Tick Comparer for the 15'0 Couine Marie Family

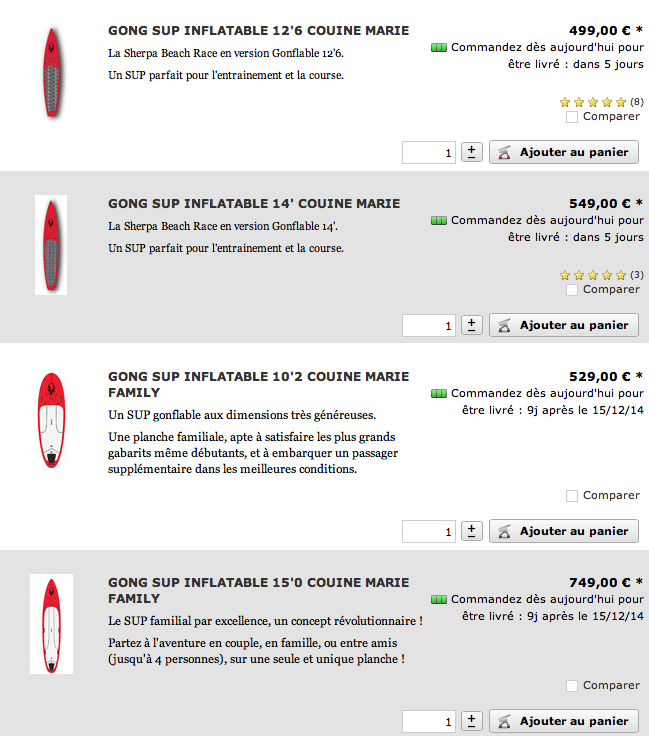click(x=572, y=686)
